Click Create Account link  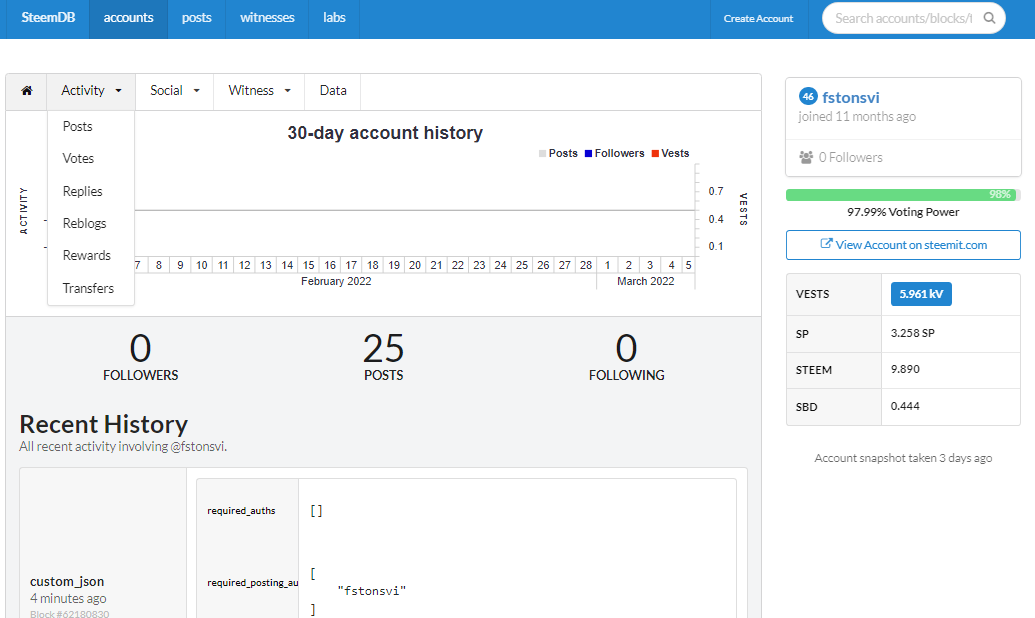click(758, 18)
